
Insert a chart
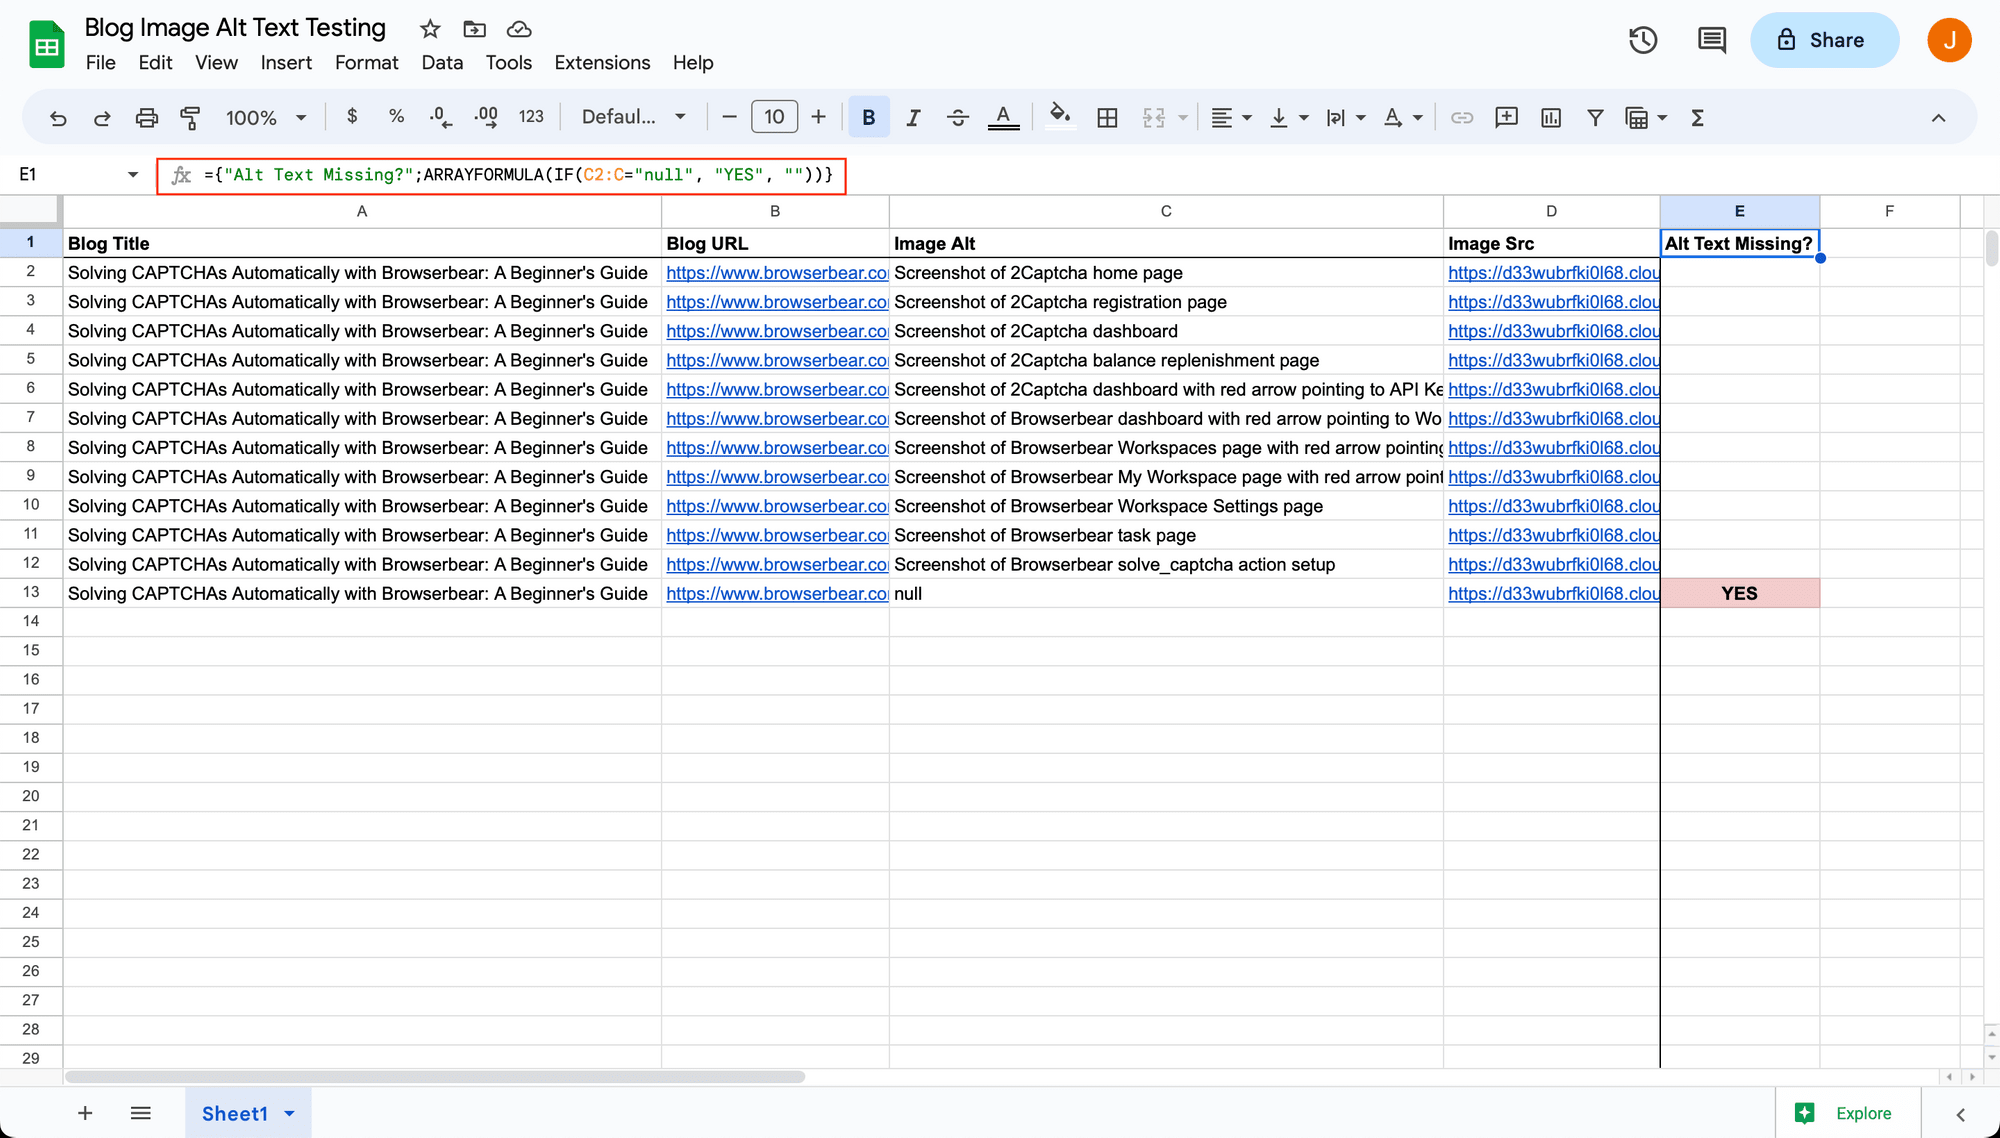click(1550, 117)
